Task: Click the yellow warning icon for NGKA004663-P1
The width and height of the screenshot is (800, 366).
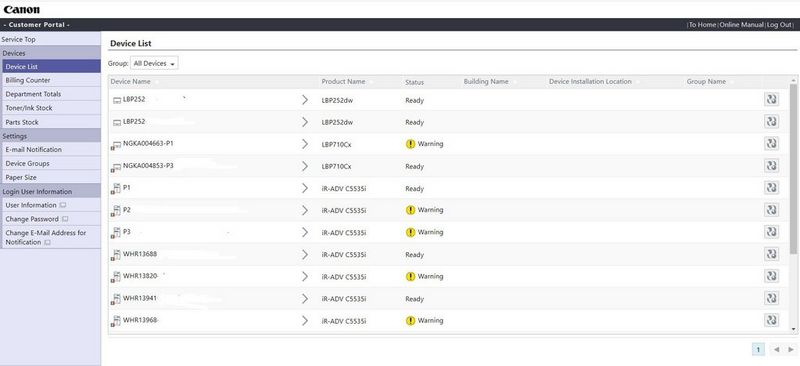Action: 410,144
